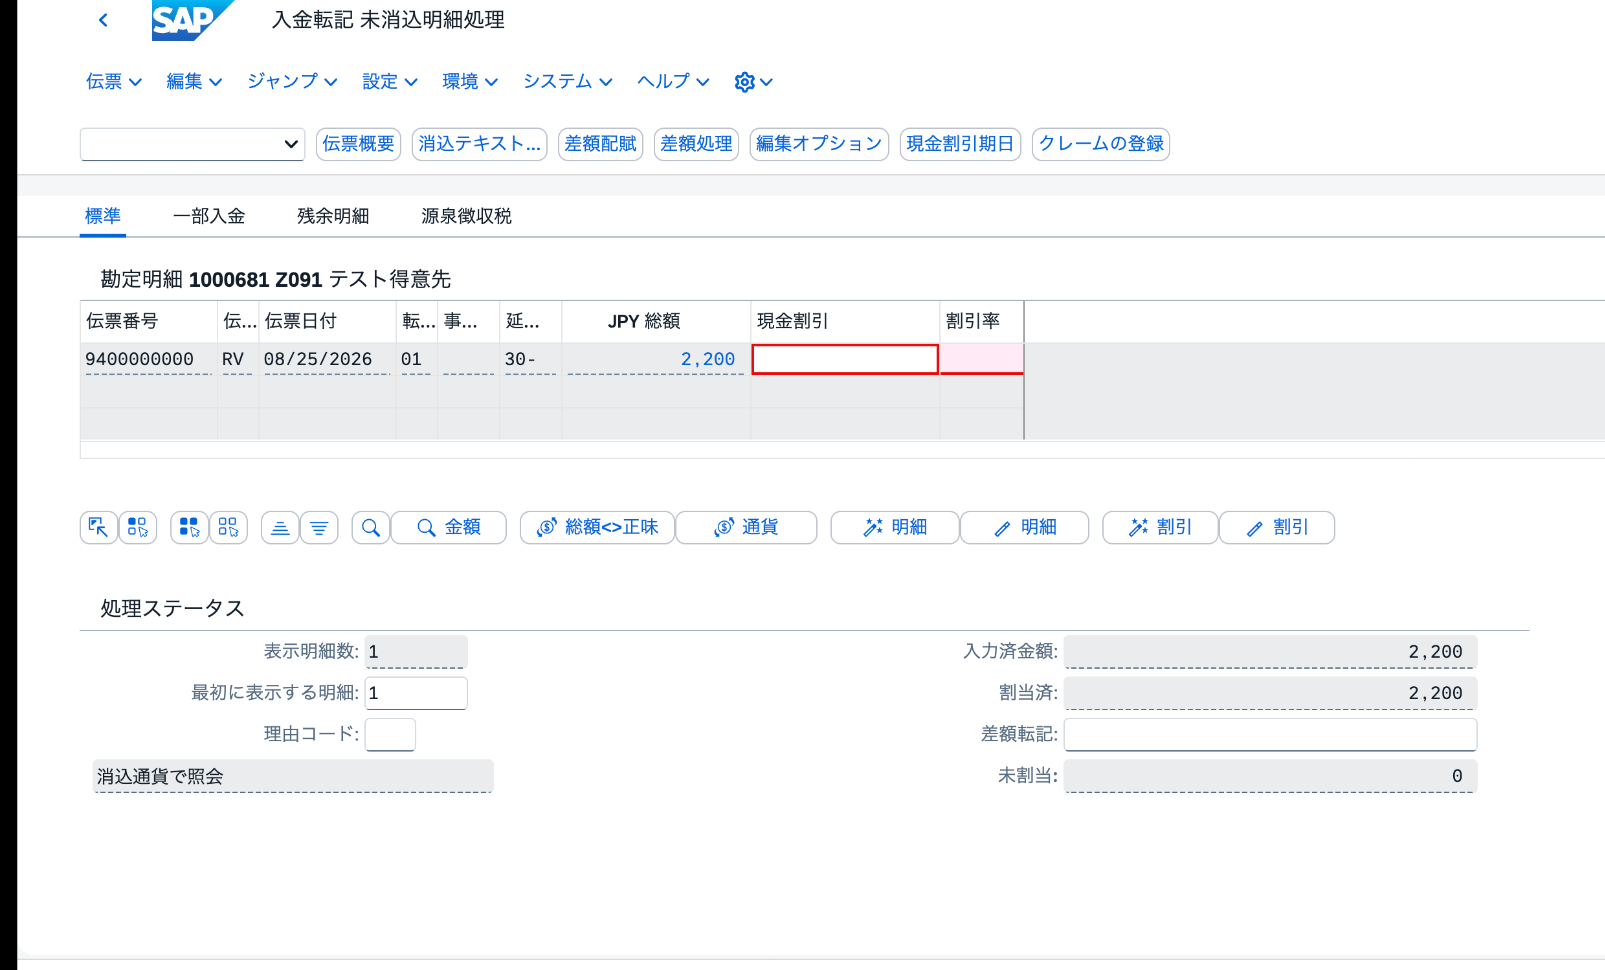Click the 現金割引 input cell
The image size is (1605, 970).
tap(845, 359)
